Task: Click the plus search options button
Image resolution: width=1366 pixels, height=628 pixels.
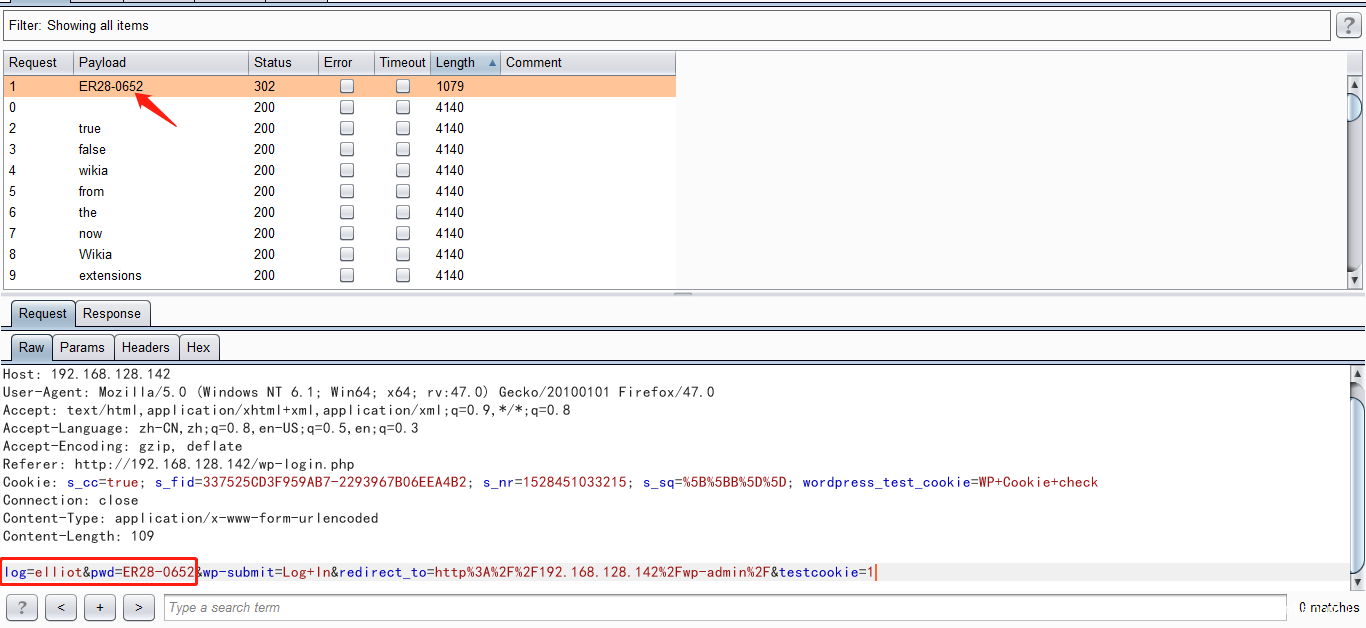Action: (x=100, y=607)
